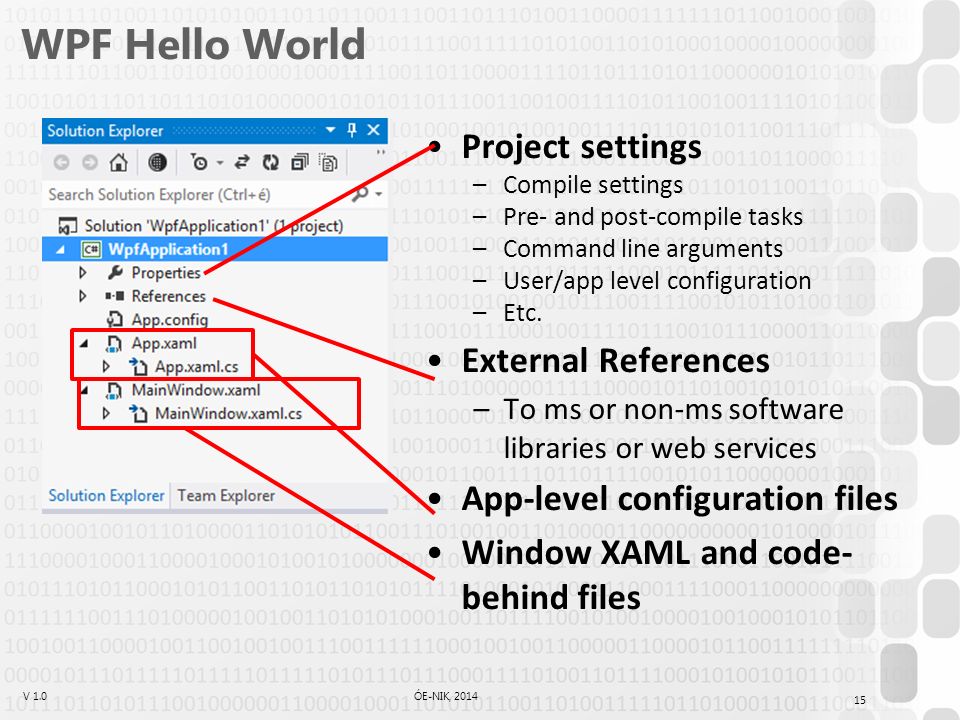Click the Collapse All icon

coord(299,162)
